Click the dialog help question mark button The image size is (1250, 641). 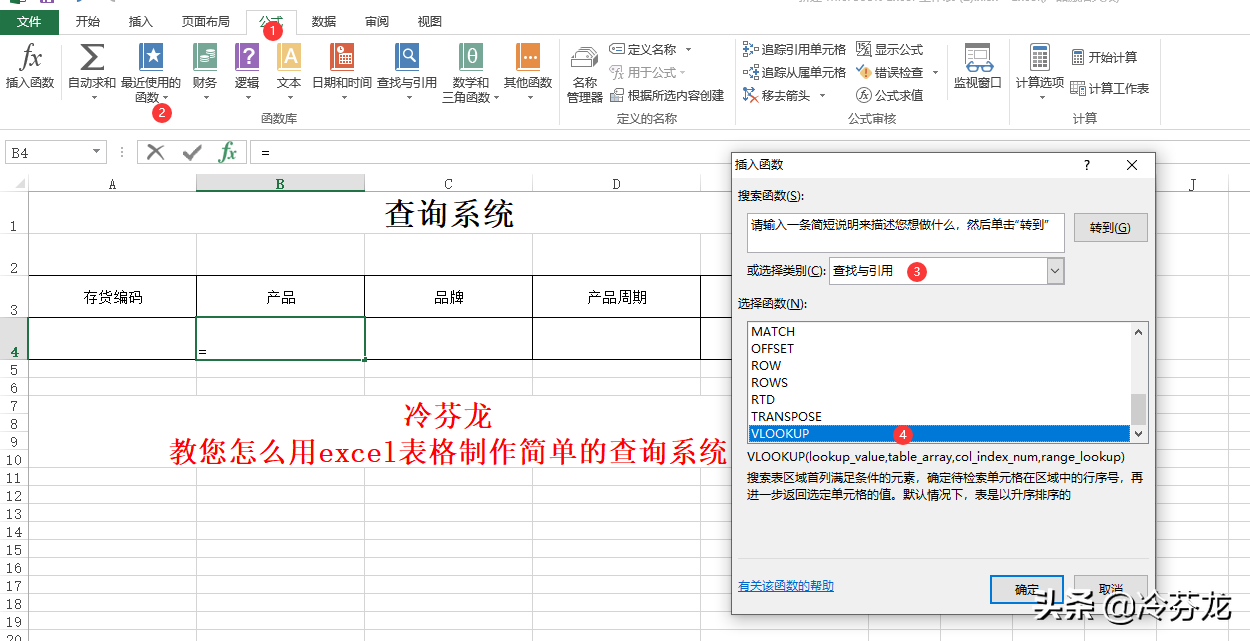pyautogui.click(x=1087, y=165)
